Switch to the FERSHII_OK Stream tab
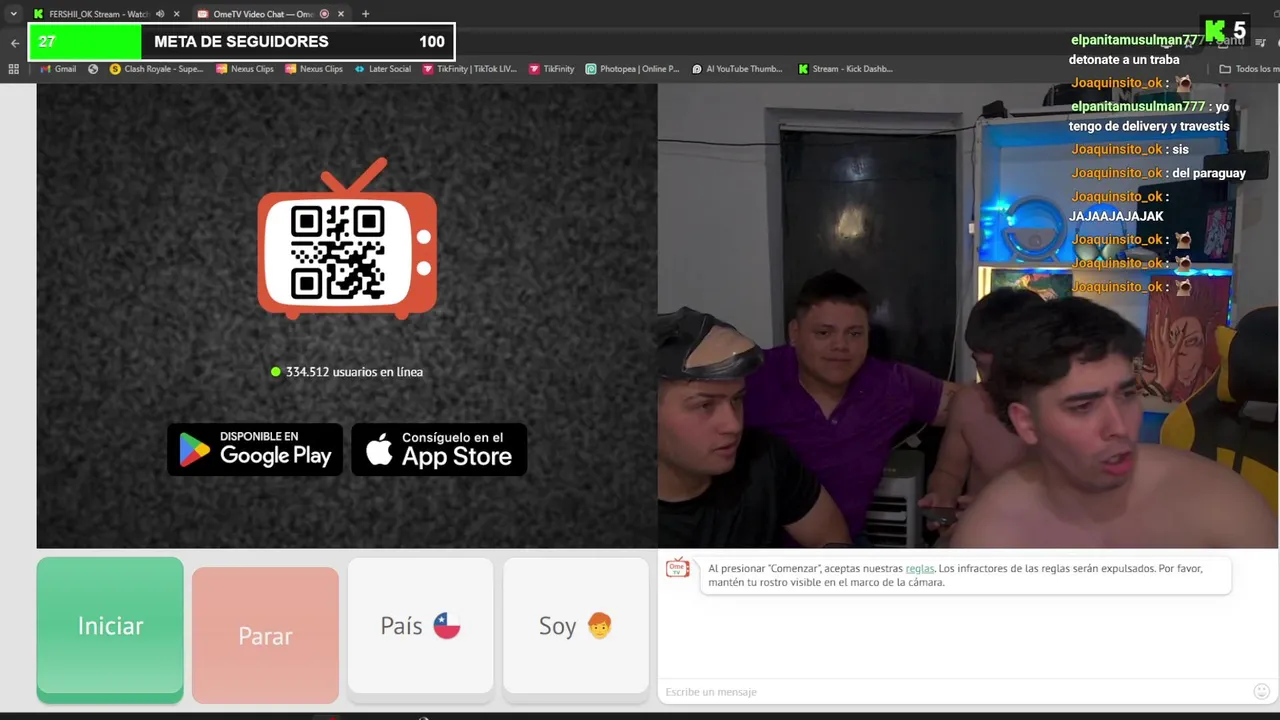Viewport: 1280px width, 720px height. tap(90, 14)
